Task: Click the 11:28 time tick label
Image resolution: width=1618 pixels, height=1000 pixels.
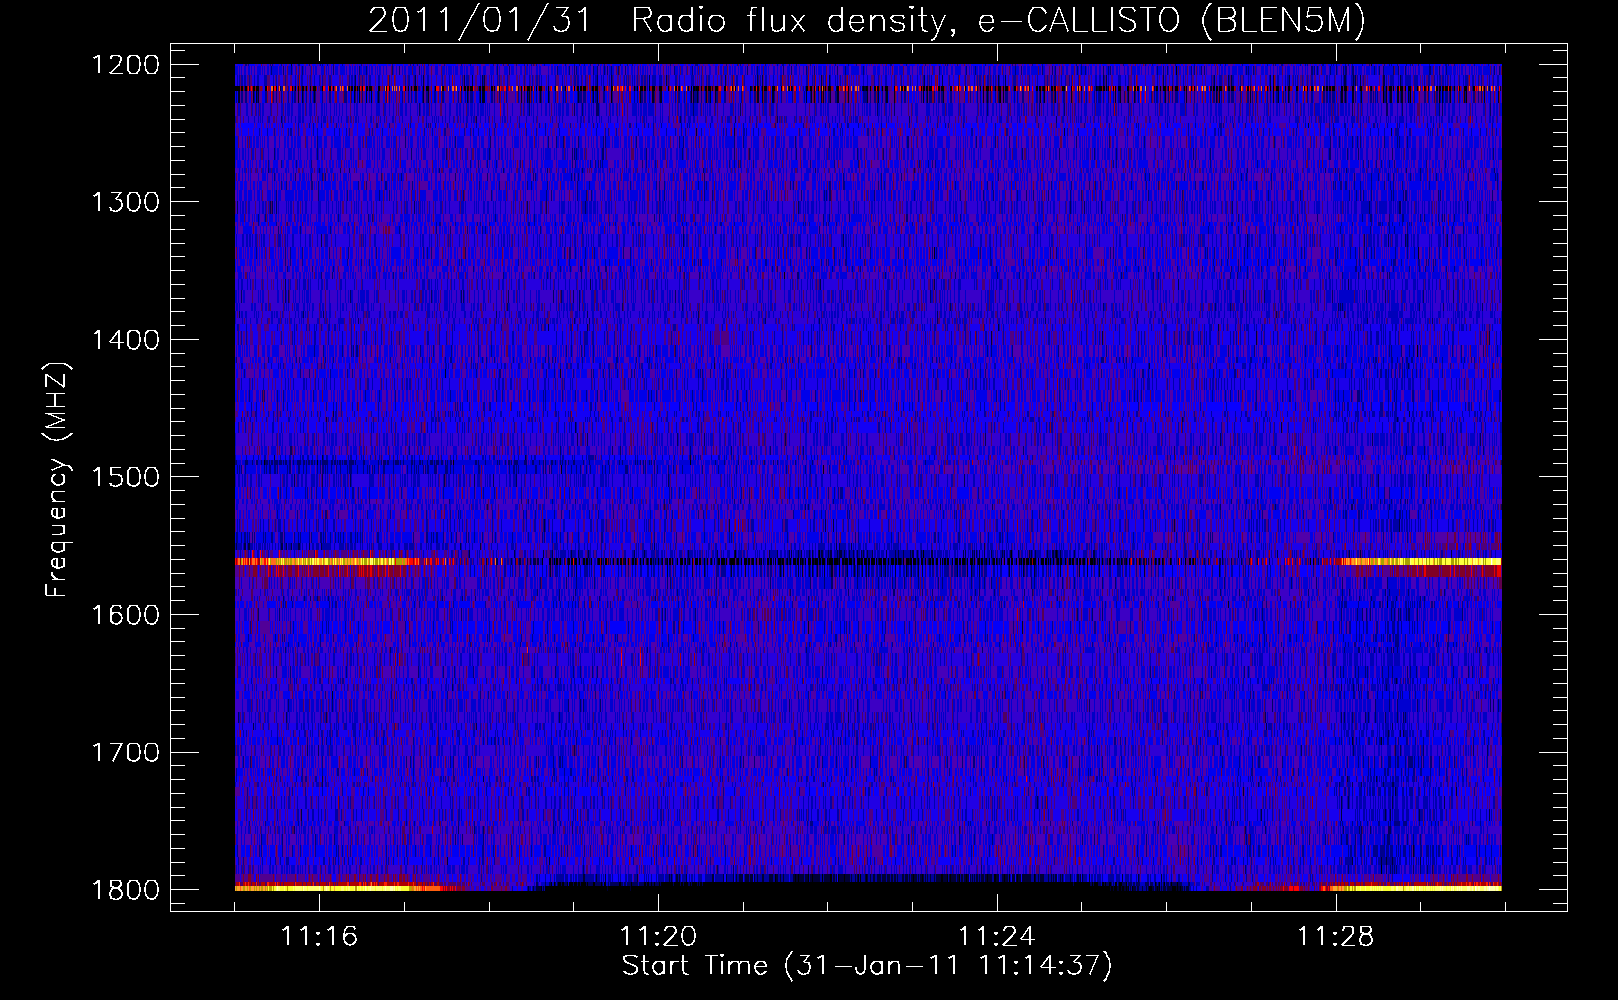Action: coord(1336,937)
